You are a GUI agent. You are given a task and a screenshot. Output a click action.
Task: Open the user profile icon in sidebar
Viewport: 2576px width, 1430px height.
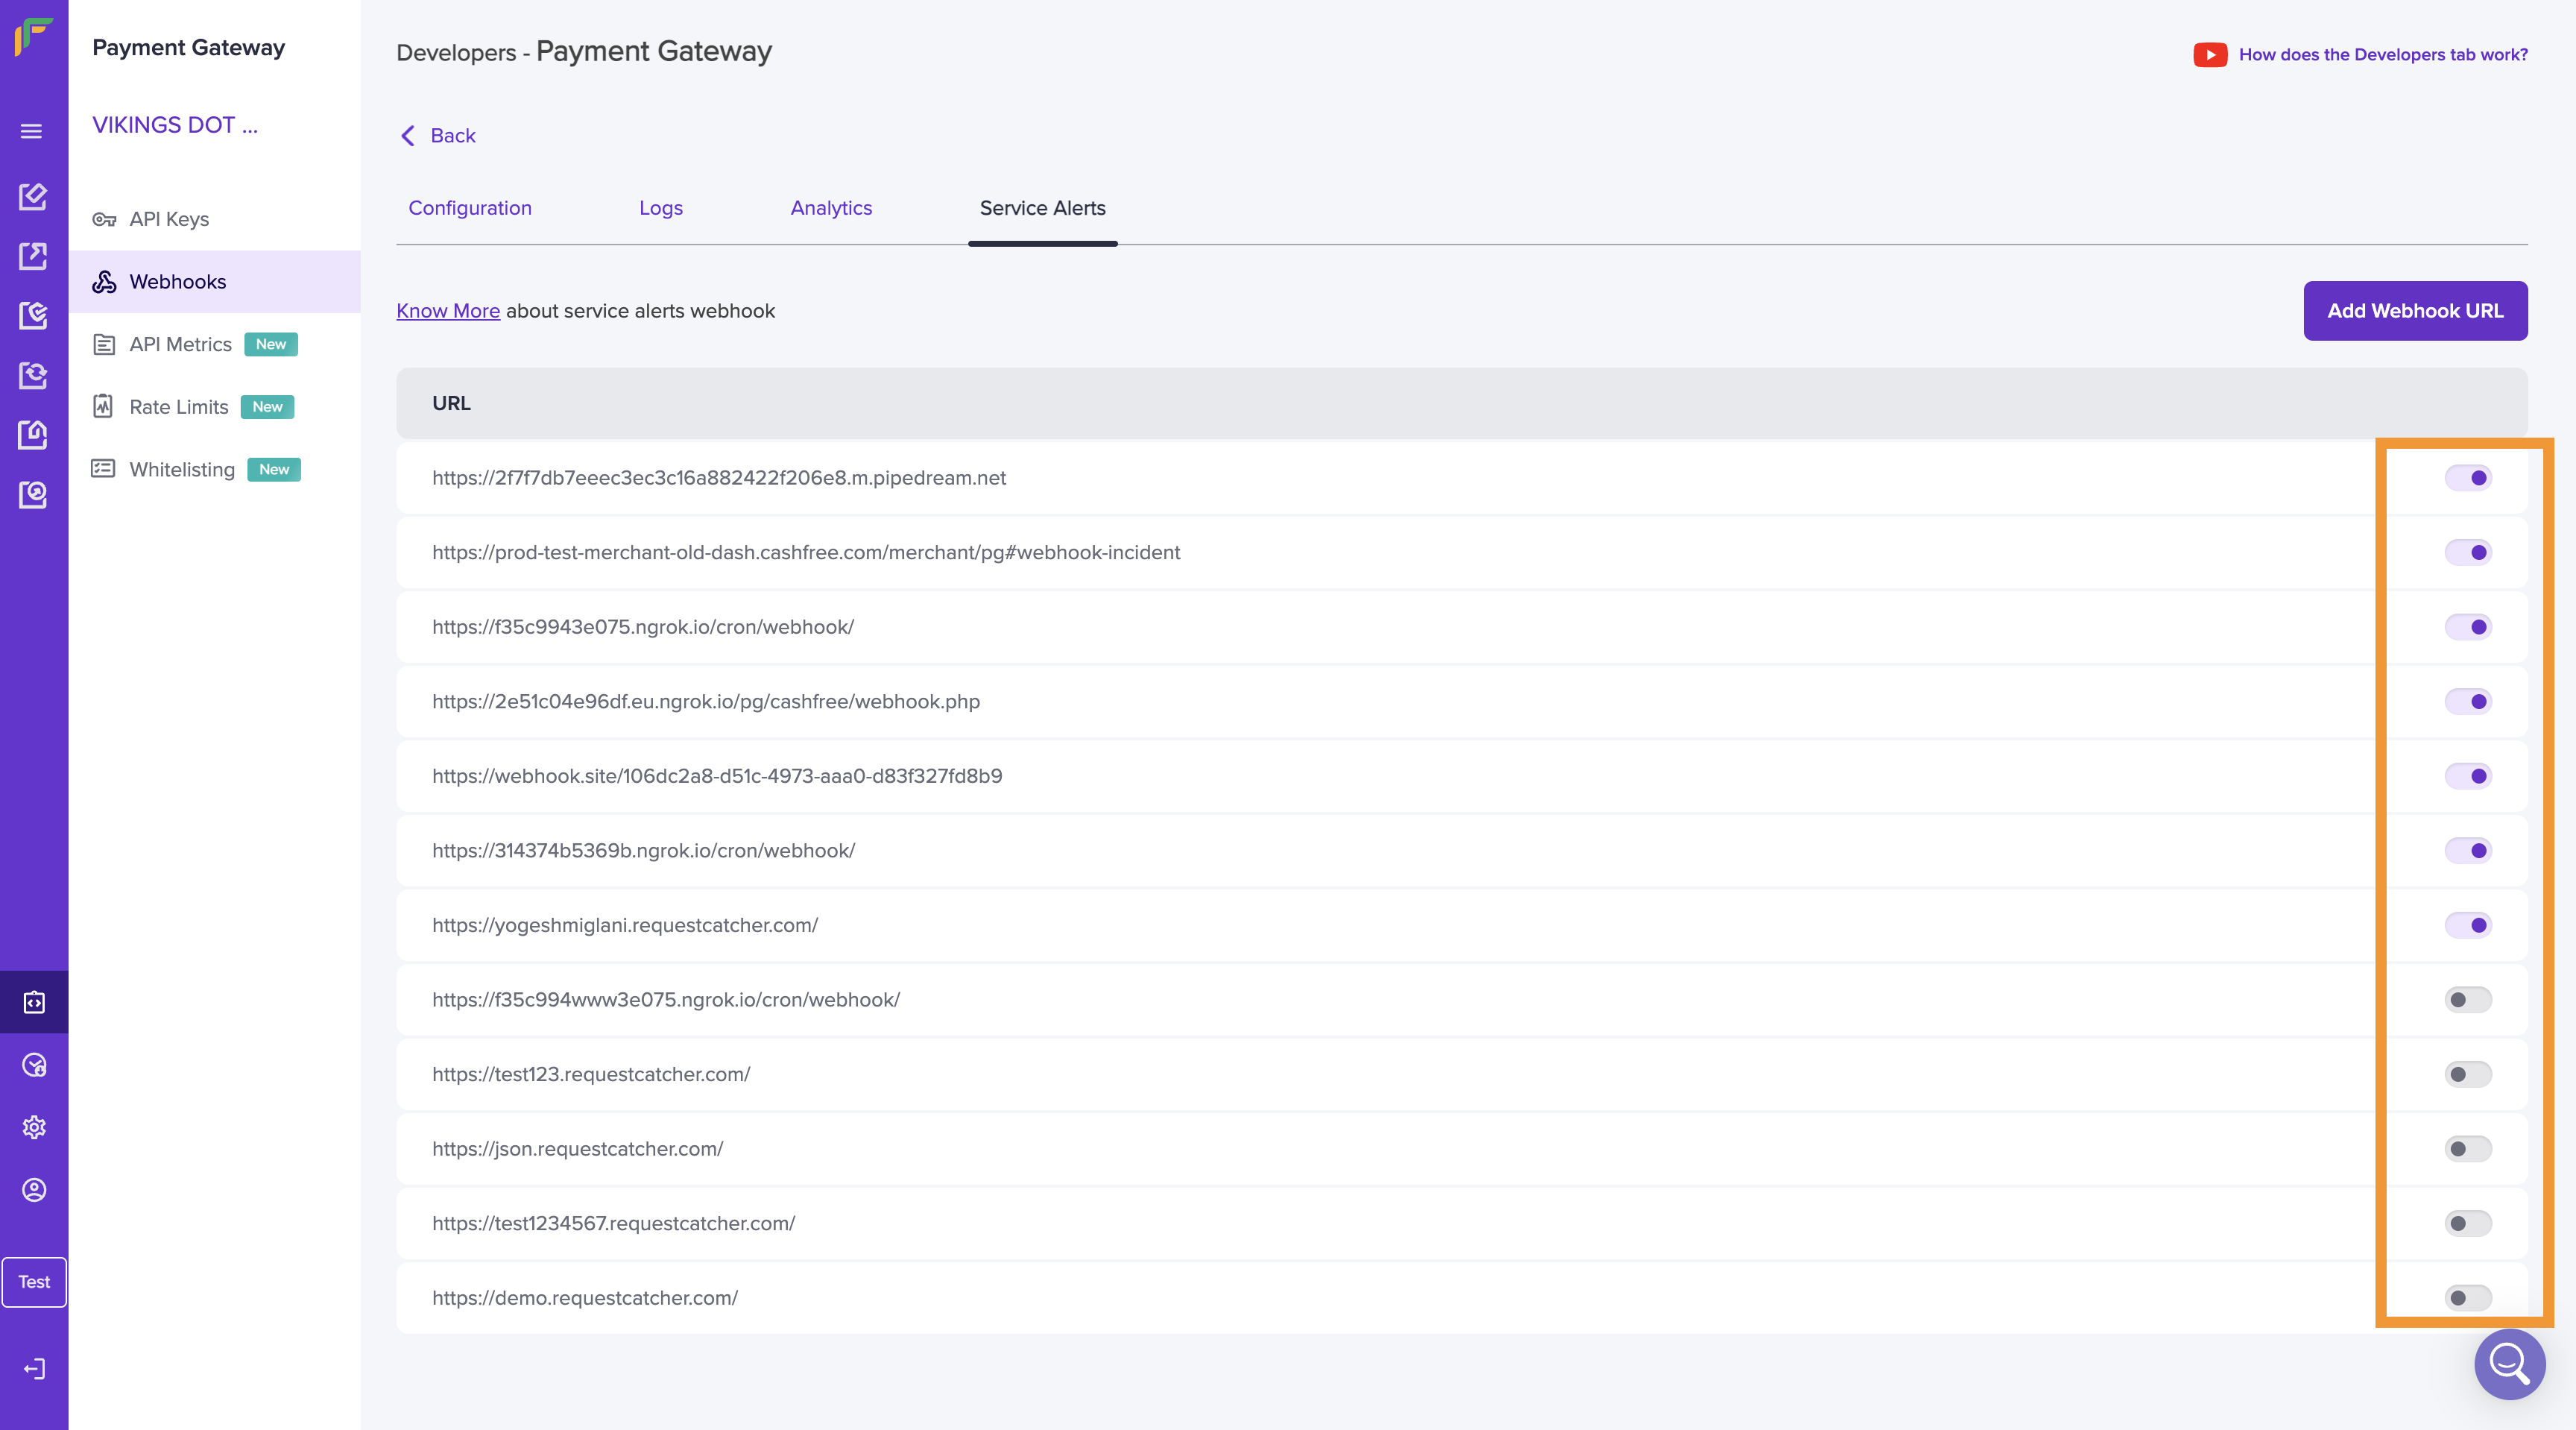(34, 1190)
